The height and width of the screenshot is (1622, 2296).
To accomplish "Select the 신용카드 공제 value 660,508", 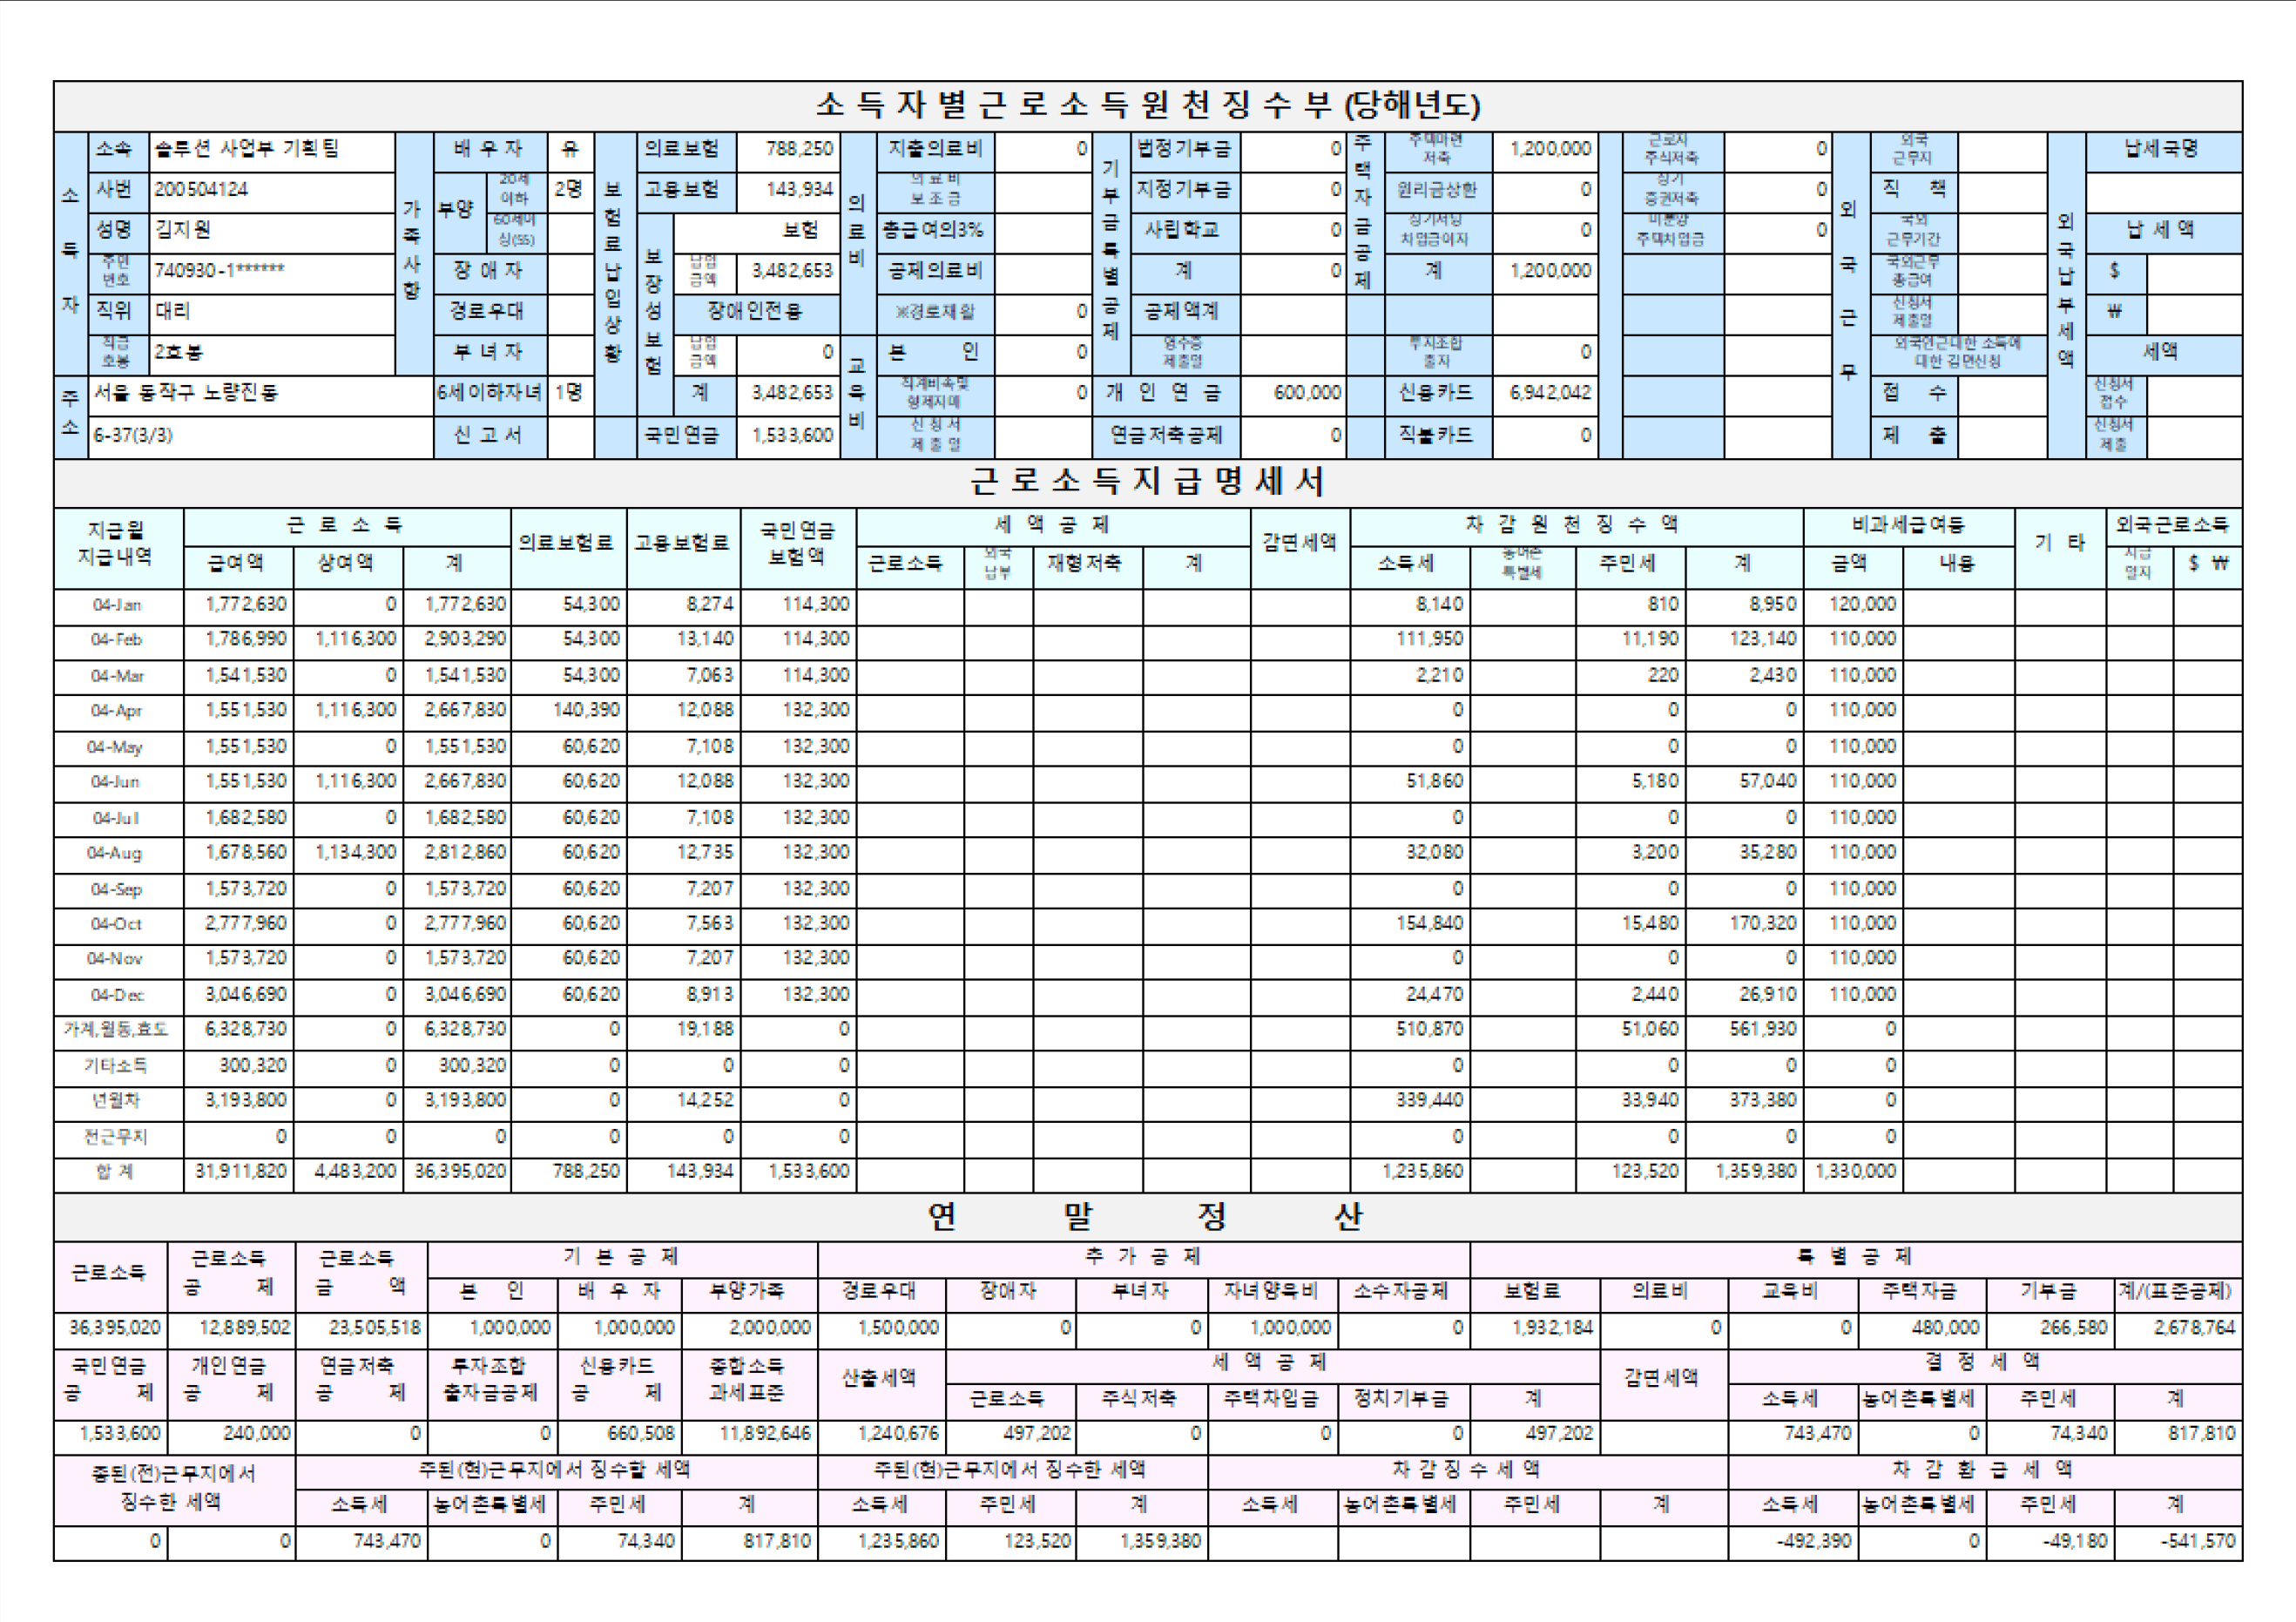I will pyautogui.click(x=641, y=1435).
